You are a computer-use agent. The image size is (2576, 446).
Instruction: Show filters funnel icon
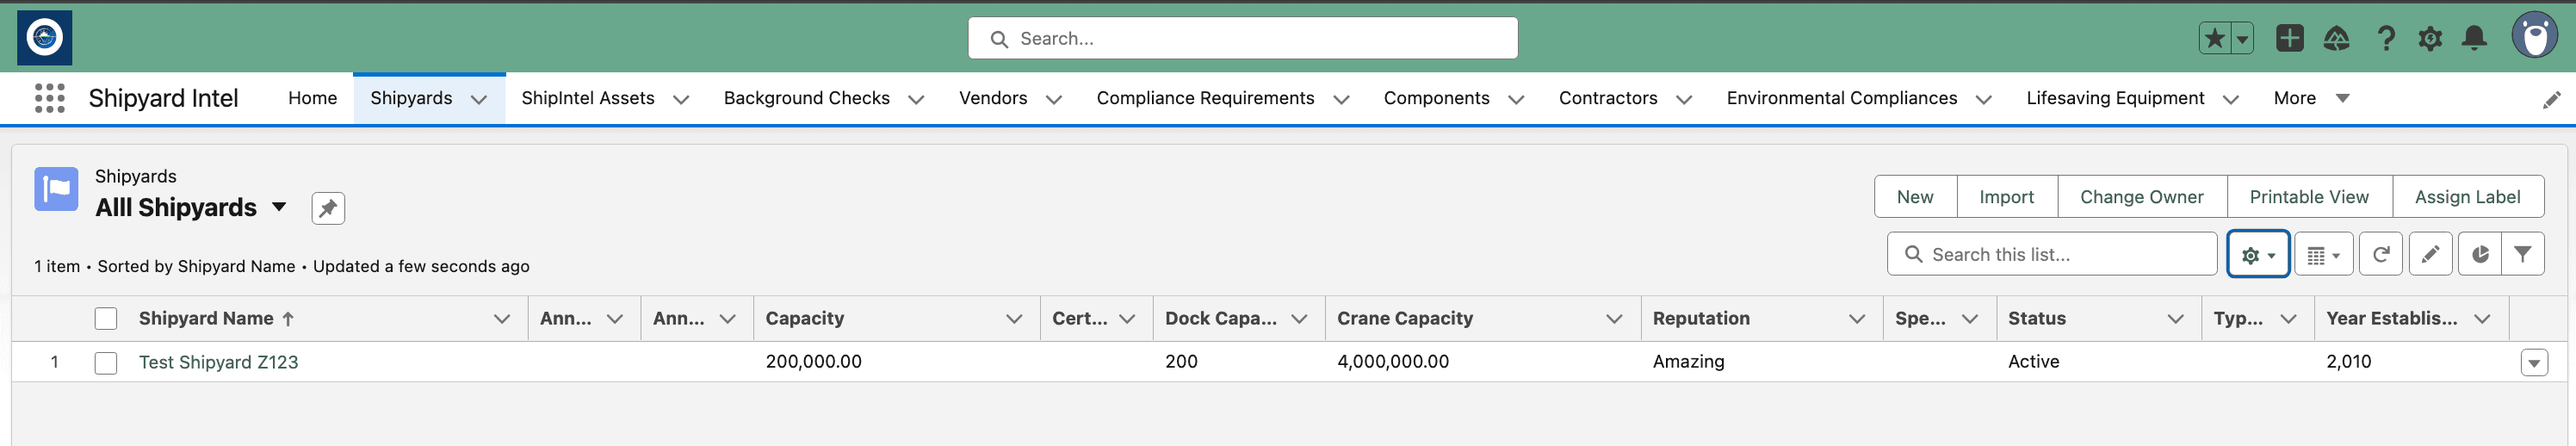click(2522, 254)
